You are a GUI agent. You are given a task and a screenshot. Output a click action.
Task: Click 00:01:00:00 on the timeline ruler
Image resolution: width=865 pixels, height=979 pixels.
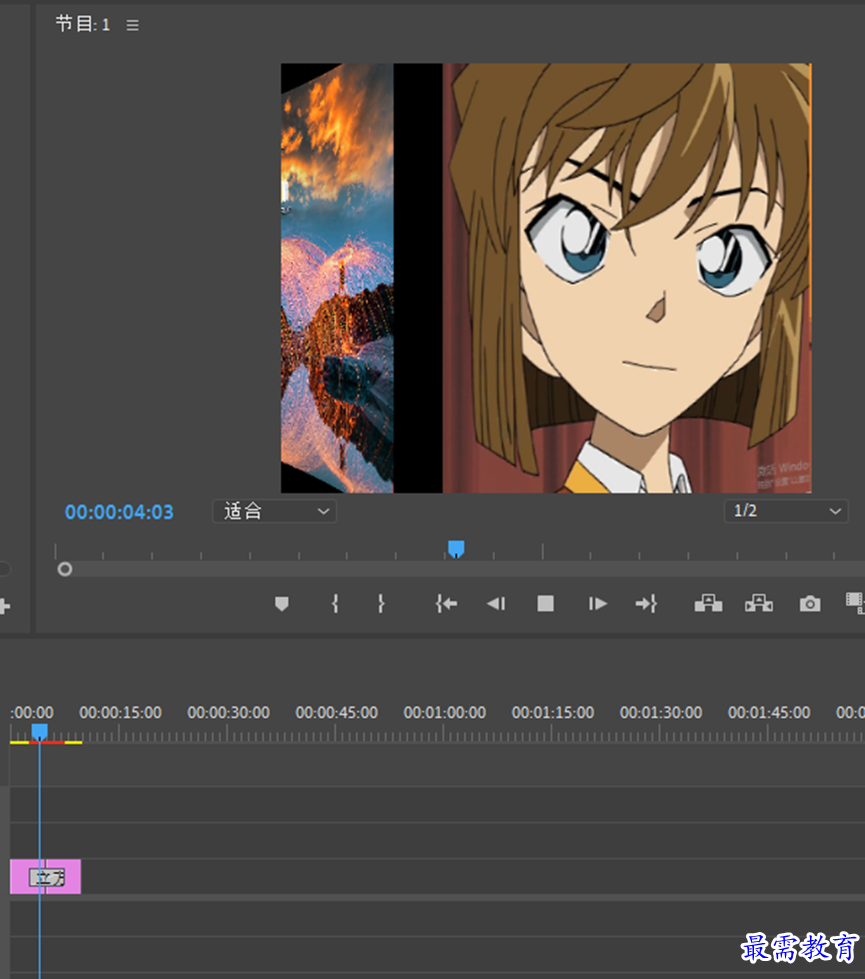click(x=445, y=712)
